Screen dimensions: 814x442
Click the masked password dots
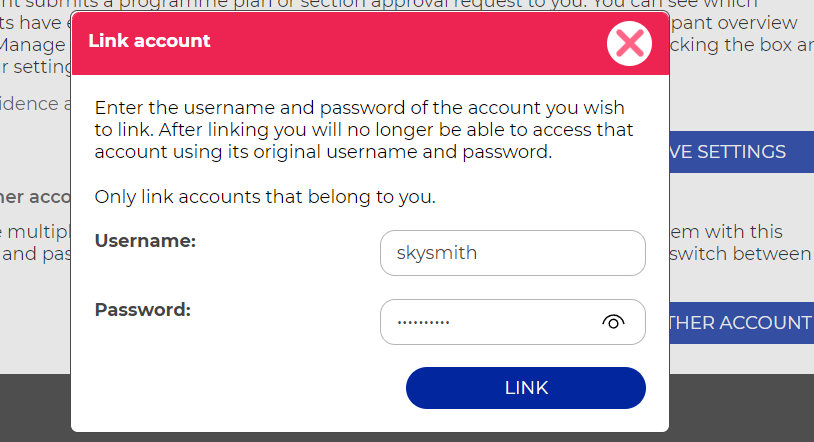(x=423, y=323)
